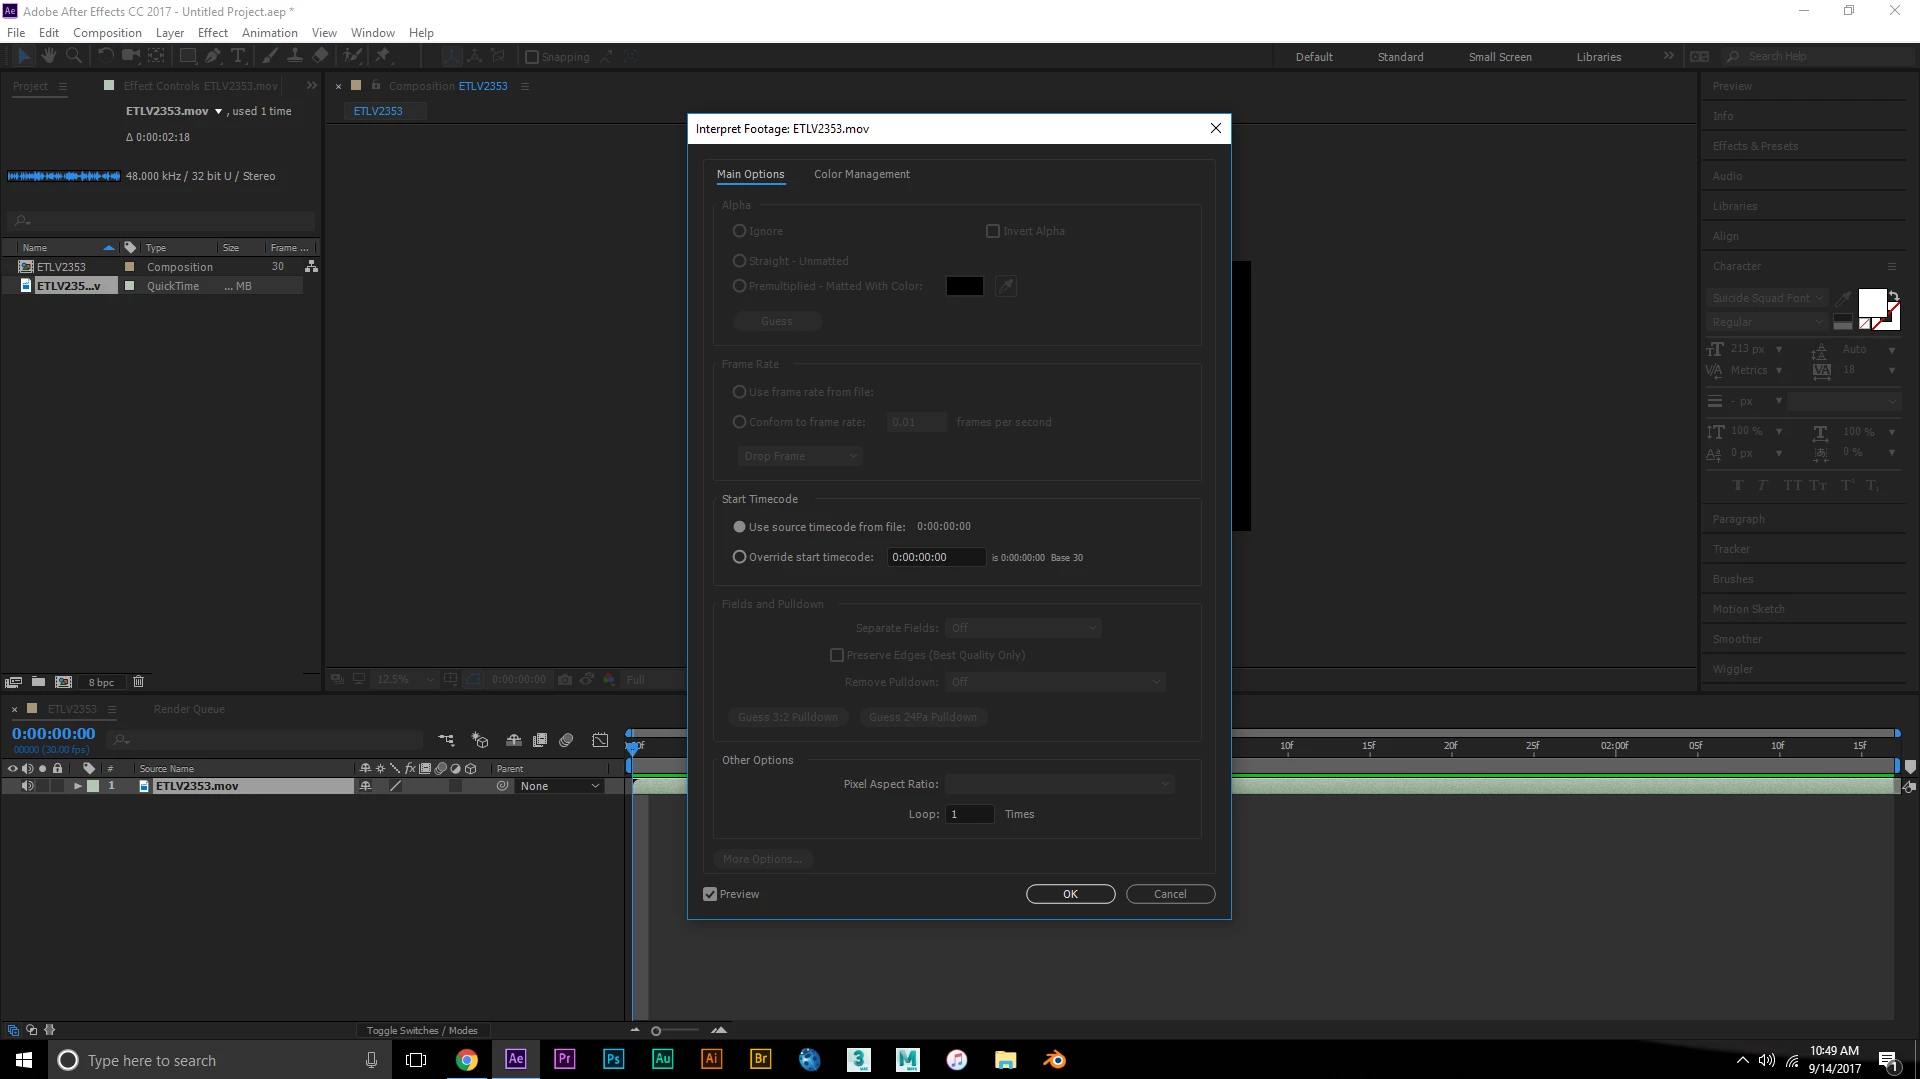Image resolution: width=1920 pixels, height=1079 pixels.
Task: Toggle hide shy layers in timeline
Action: coord(514,740)
